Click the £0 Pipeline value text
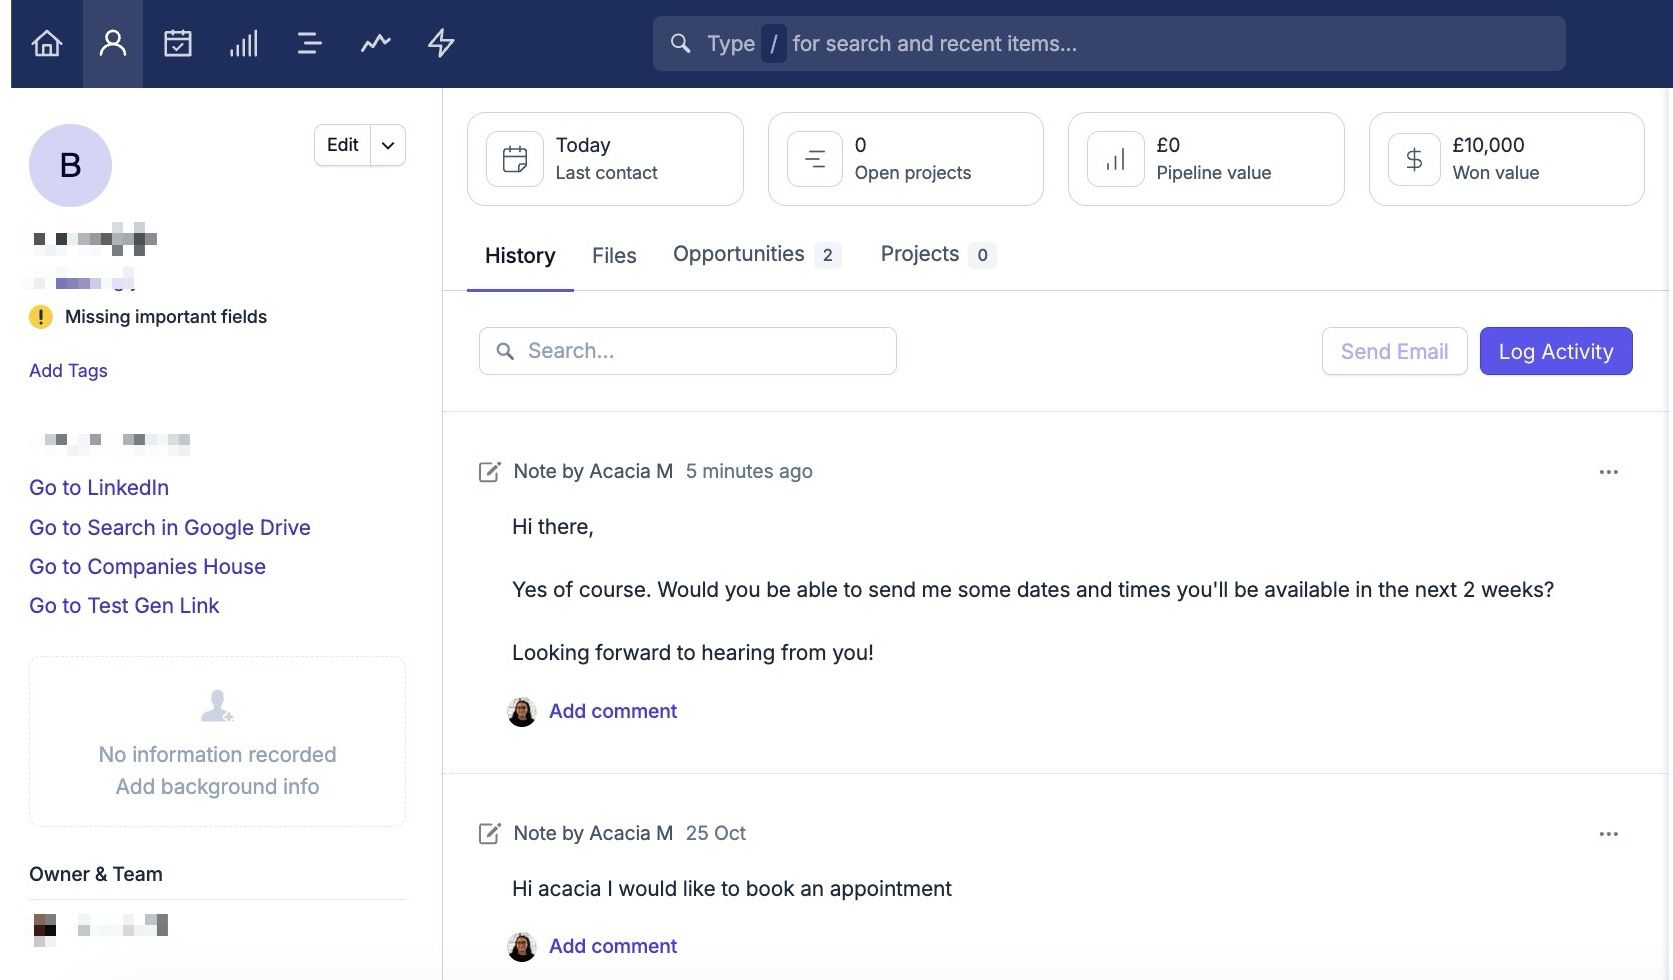Viewport: 1673px width, 980px height. (x=1168, y=145)
